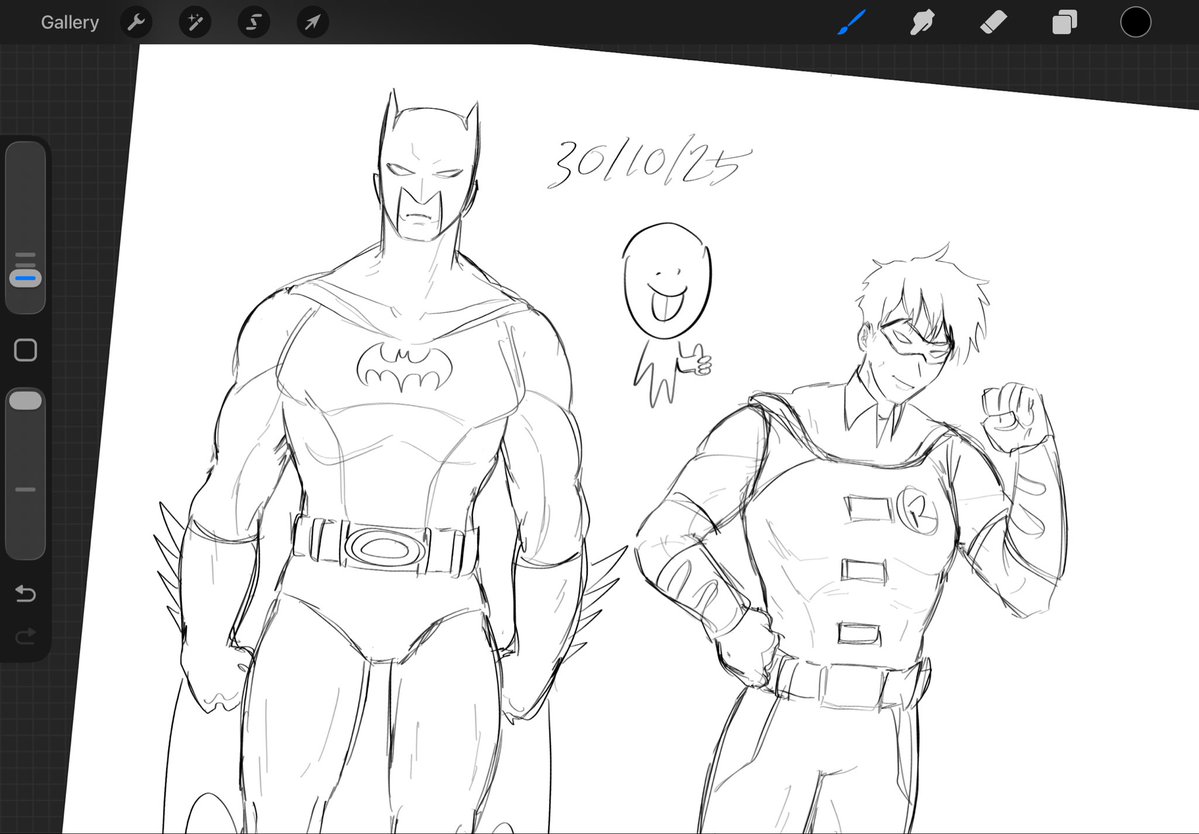This screenshot has width=1199, height=834.
Task: Select the Smudge finger tool
Action: tap(923, 22)
